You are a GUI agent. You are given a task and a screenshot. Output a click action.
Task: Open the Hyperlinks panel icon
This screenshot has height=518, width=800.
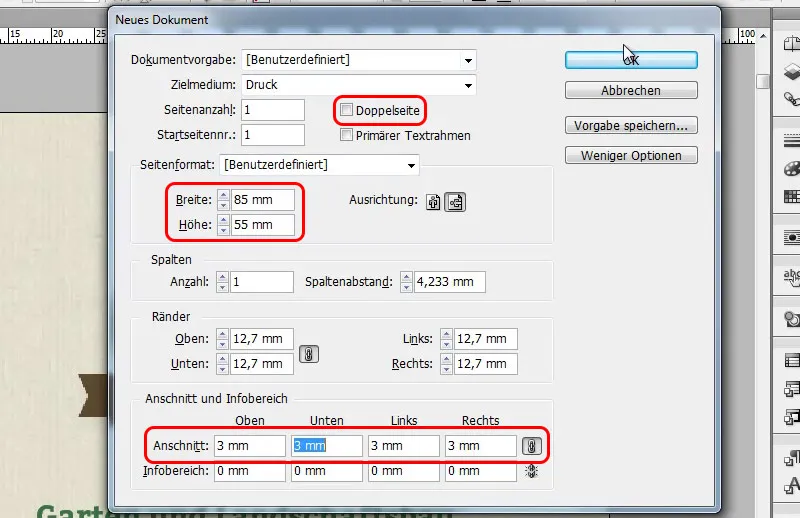tap(791, 277)
